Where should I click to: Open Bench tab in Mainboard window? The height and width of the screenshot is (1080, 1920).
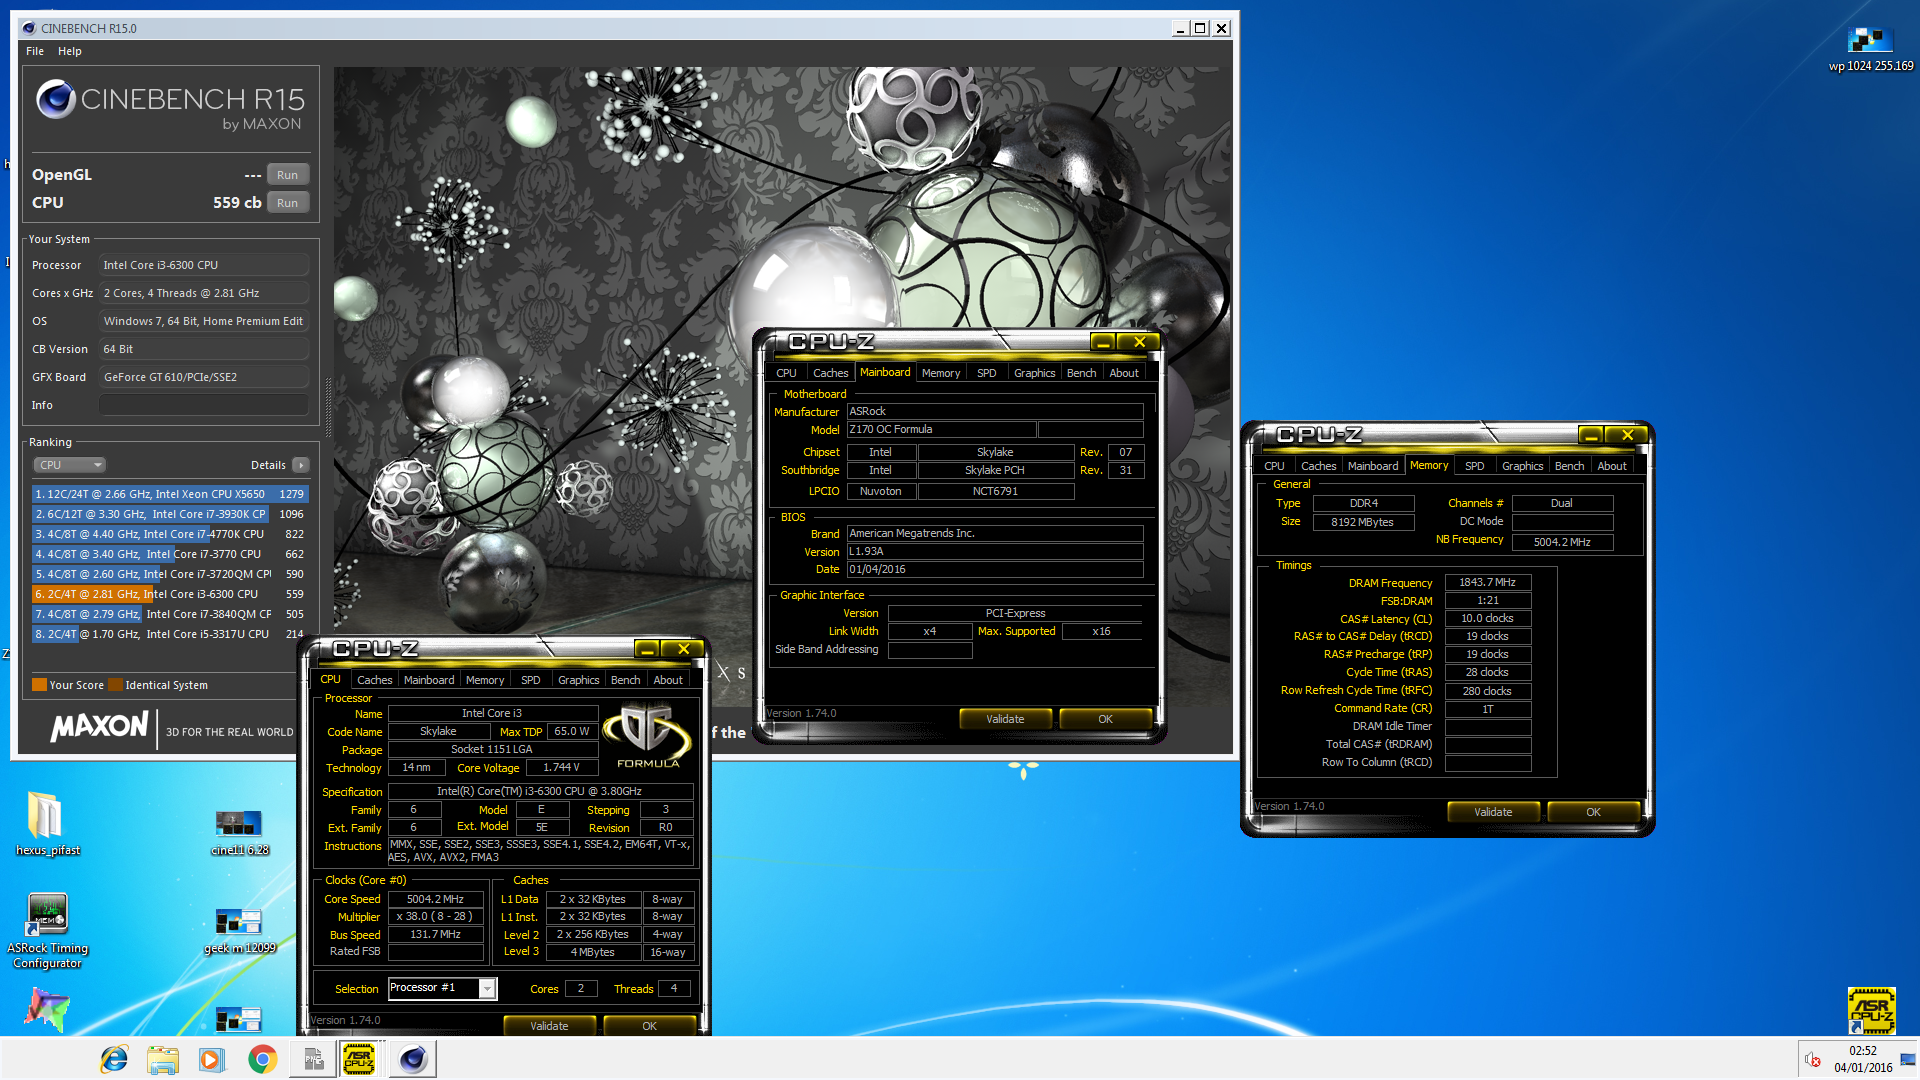(x=1081, y=373)
